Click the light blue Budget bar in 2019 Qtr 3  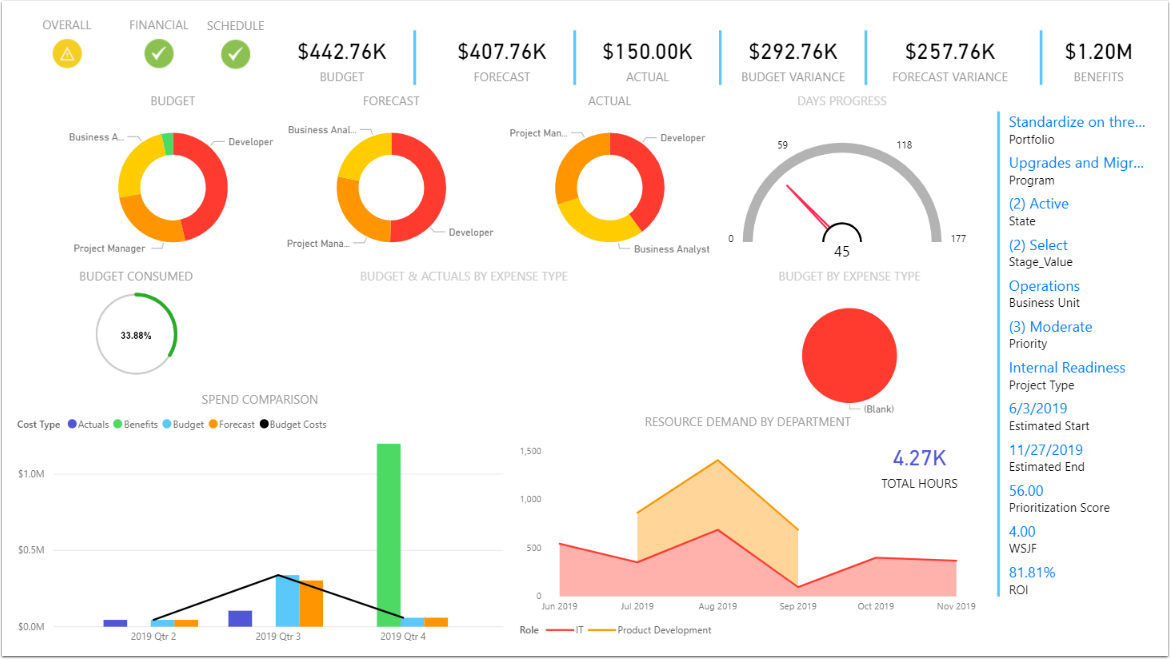pyautogui.click(x=287, y=601)
